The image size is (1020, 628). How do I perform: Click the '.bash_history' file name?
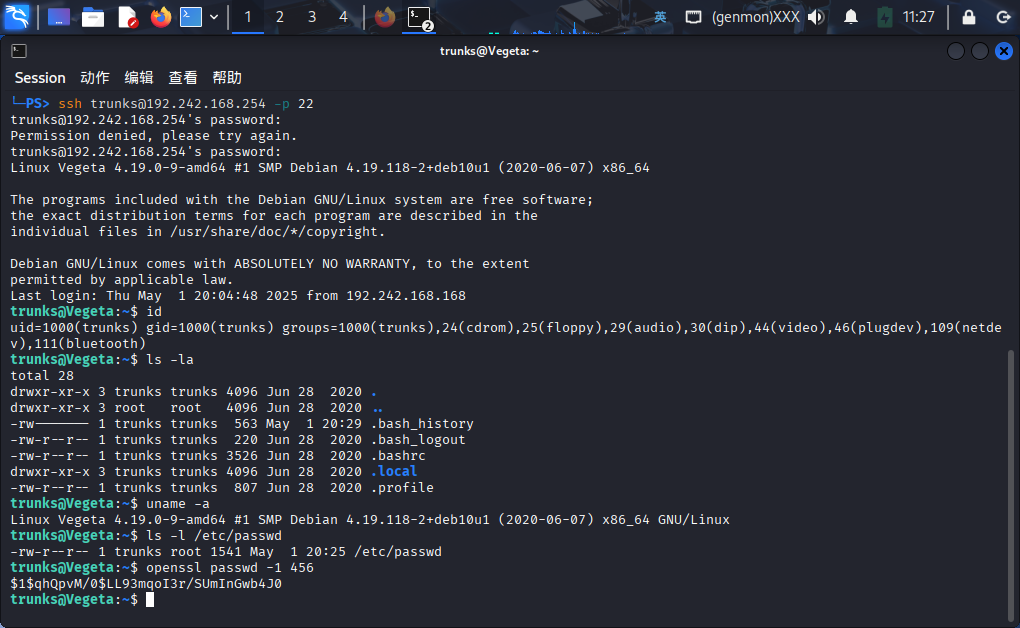[422, 424]
